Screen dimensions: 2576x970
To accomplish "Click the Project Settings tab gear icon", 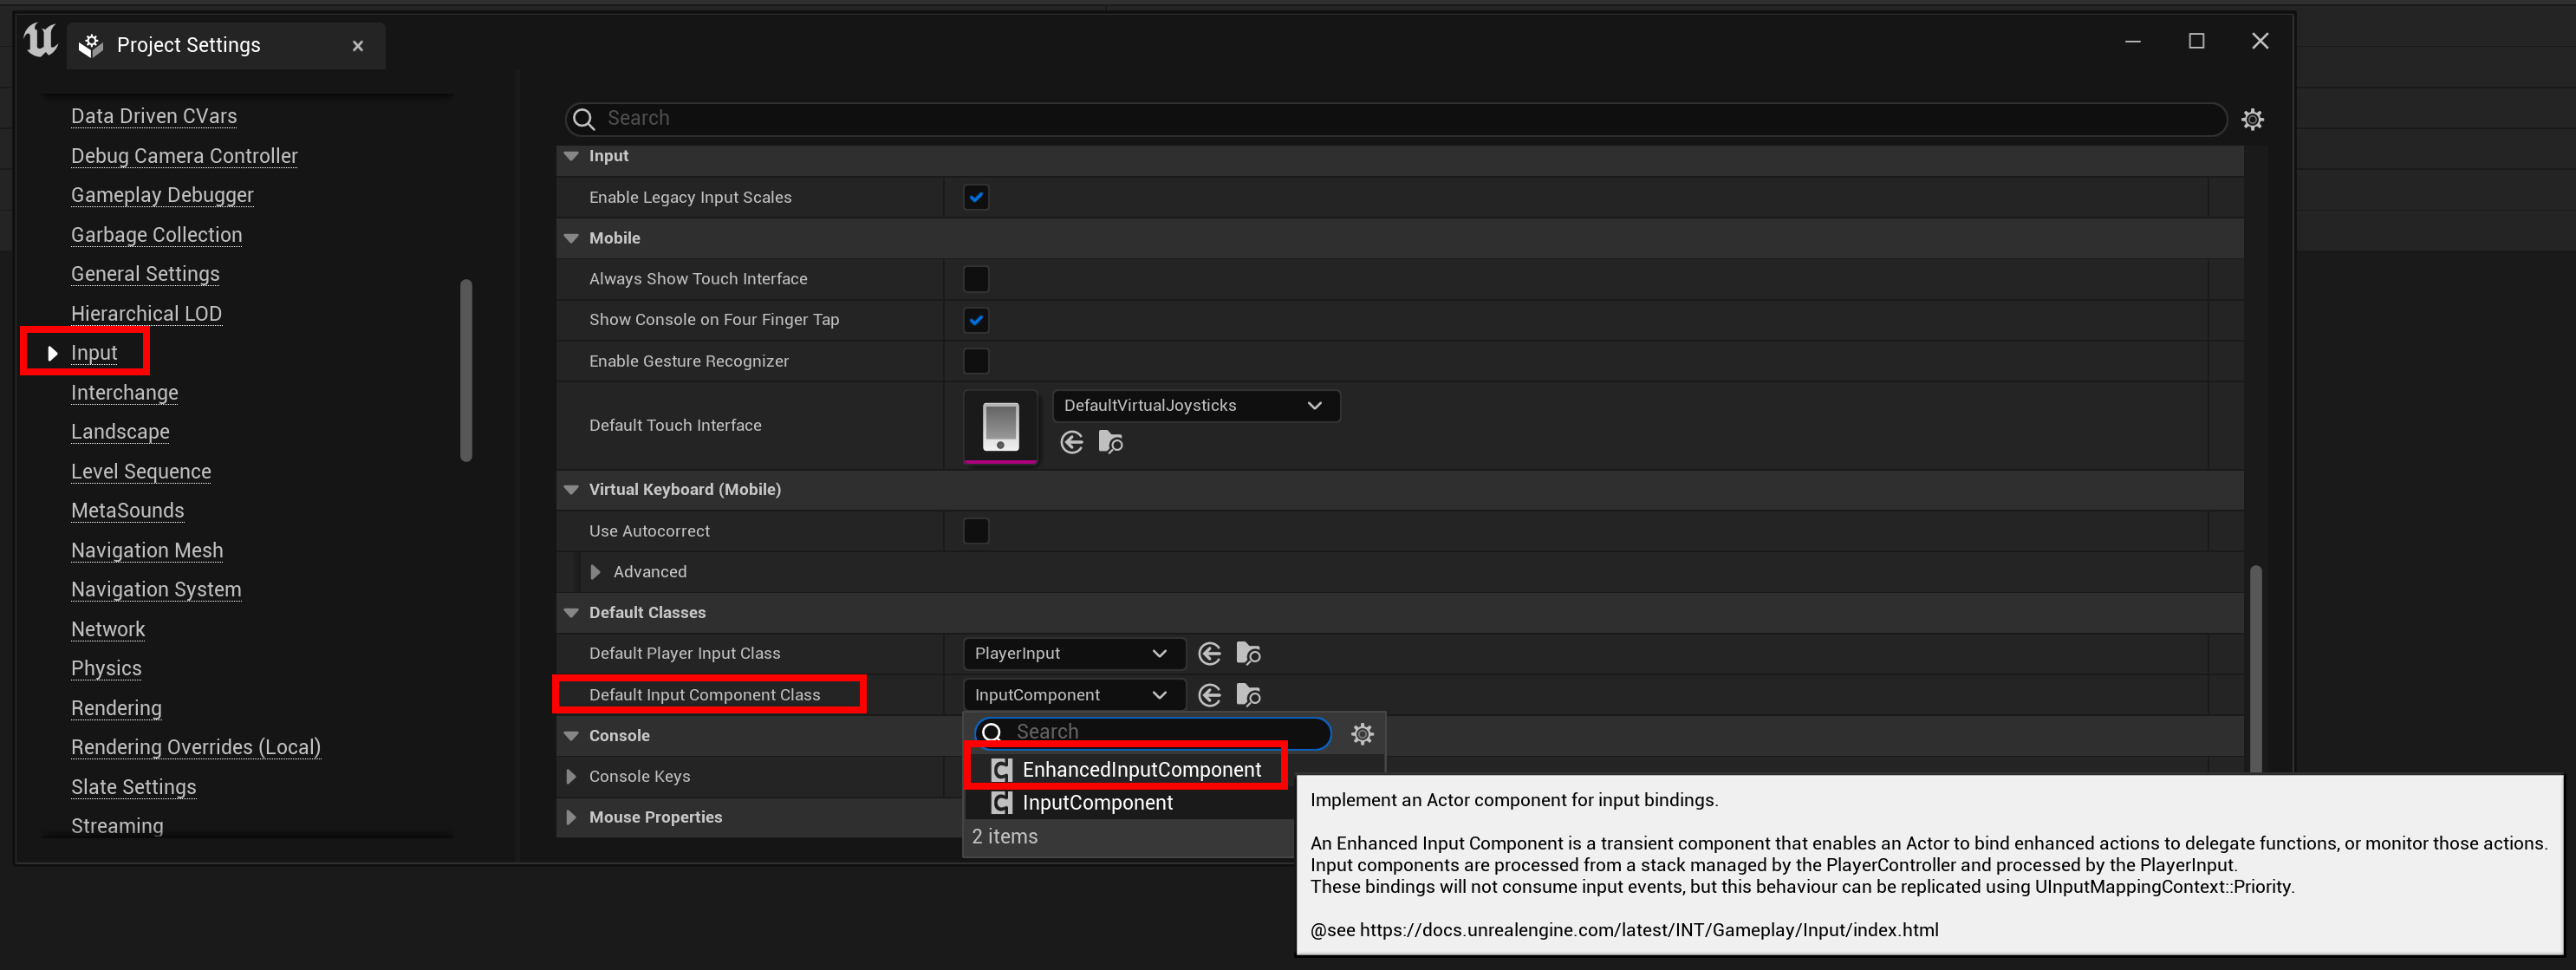I will (x=91, y=45).
